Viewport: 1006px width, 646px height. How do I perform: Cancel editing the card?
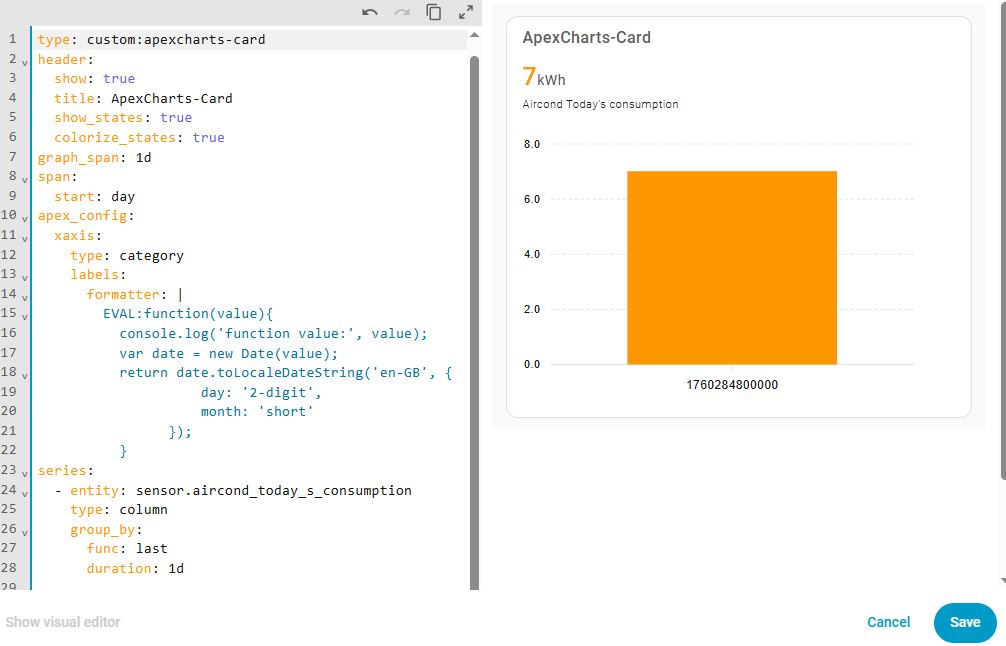[x=889, y=622]
